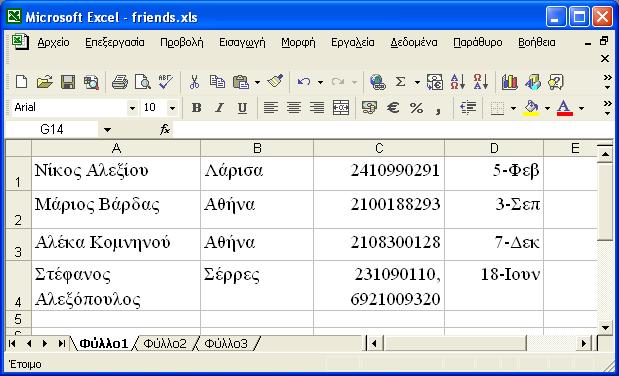
Task: Apply the red font color
Action: [565, 108]
